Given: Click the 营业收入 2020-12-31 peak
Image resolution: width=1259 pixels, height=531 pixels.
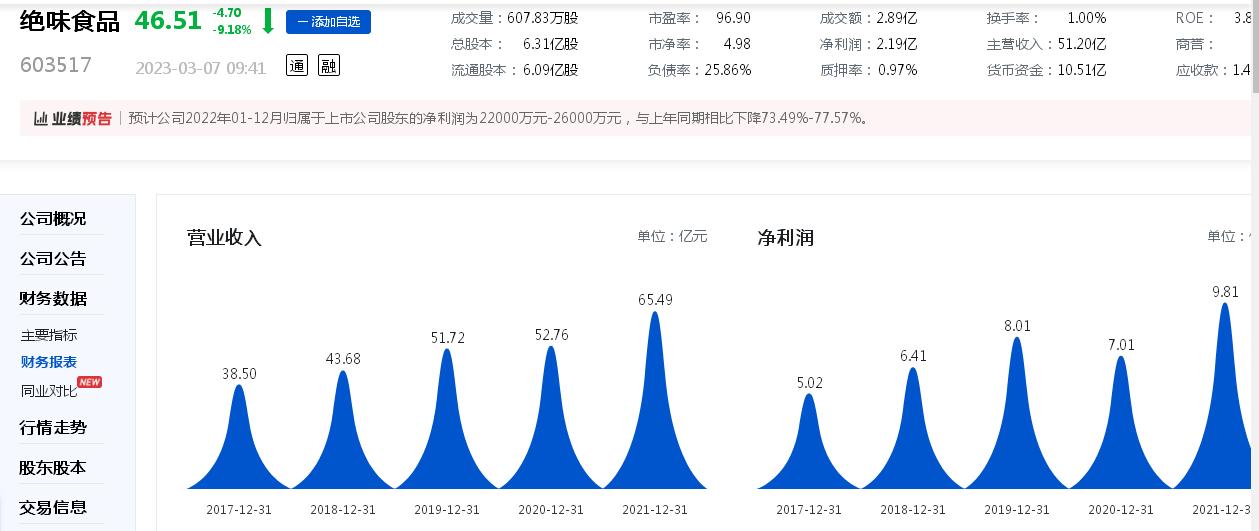Looking at the screenshot, I should (551, 418).
